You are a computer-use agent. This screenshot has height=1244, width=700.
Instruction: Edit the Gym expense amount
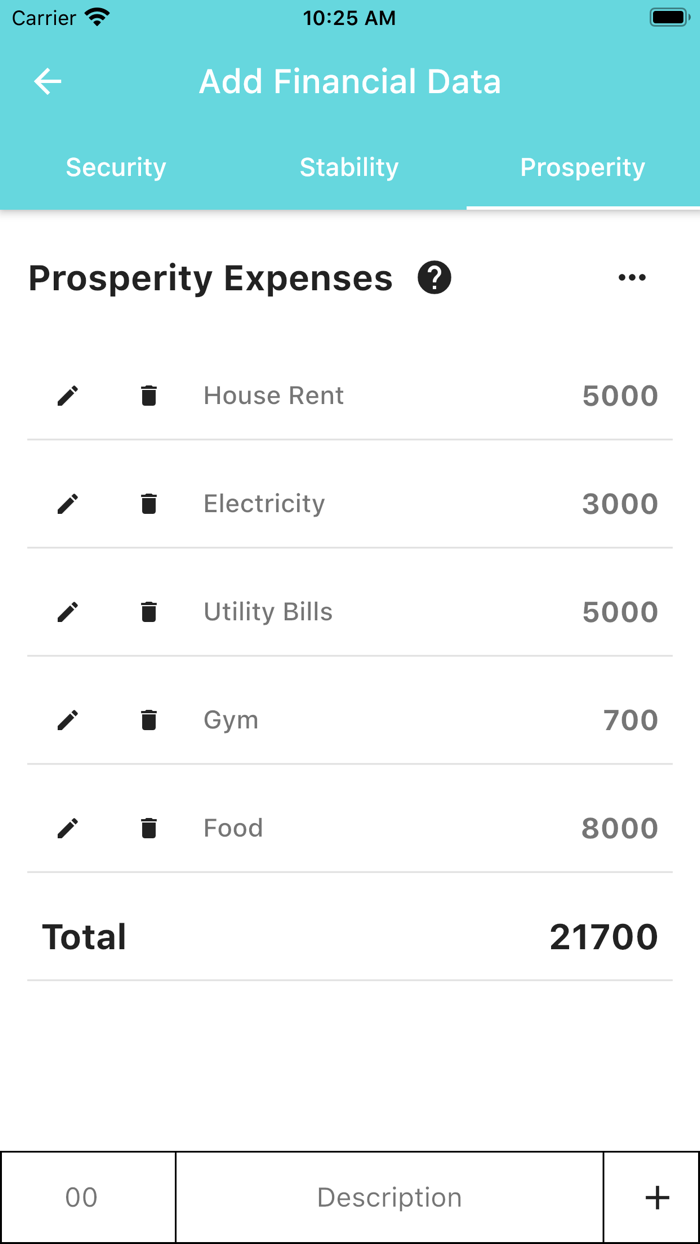(x=67, y=719)
